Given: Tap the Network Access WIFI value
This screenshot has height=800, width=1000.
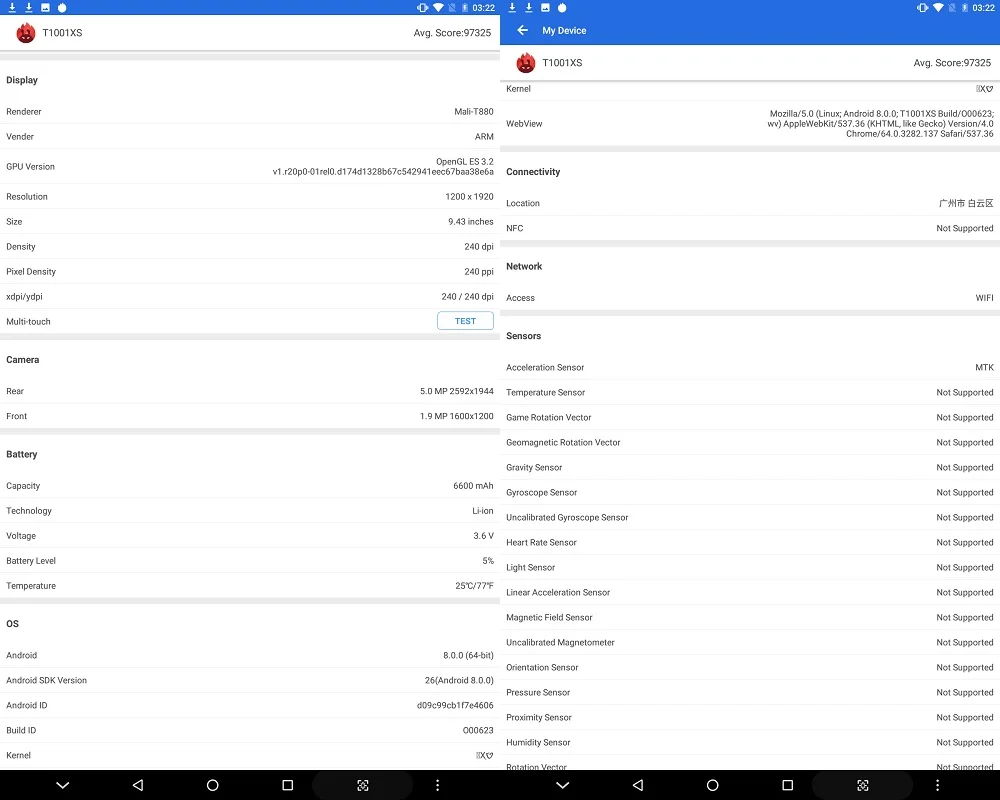Looking at the screenshot, I should point(984,298).
